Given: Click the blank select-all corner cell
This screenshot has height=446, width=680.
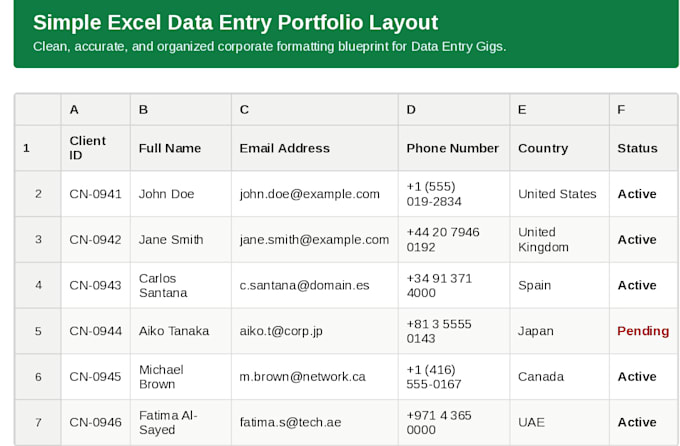Looking at the screenshot, I should [38, 109].
